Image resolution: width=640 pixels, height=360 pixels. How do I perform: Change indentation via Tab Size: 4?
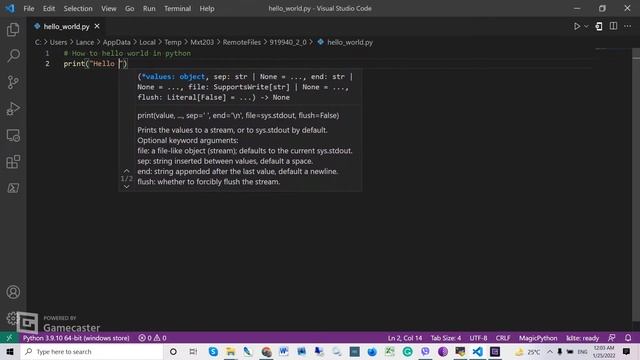click(x=446, y=338)
